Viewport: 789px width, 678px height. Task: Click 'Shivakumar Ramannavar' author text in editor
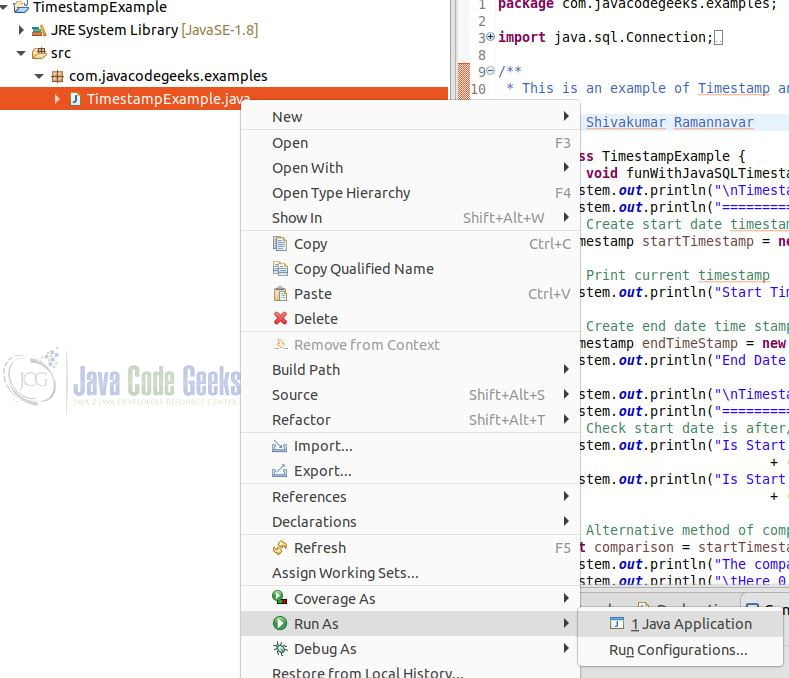tap(669, 122)
